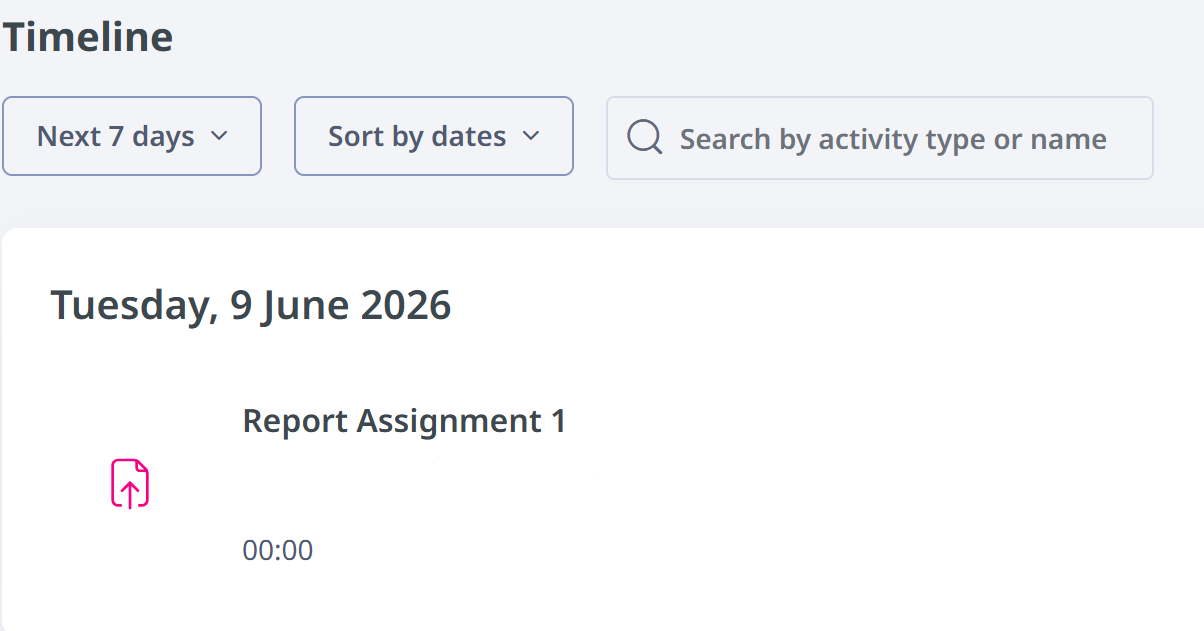Screen dimensions: 1204x631
Task: Click right end of the search box
Action: (1130, 138)
